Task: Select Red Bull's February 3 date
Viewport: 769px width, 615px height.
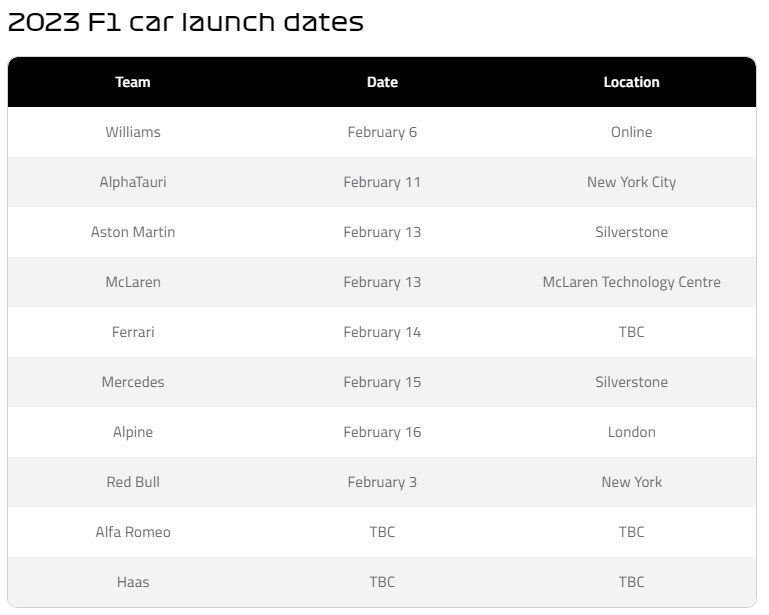Action: (x=382, y=482)
